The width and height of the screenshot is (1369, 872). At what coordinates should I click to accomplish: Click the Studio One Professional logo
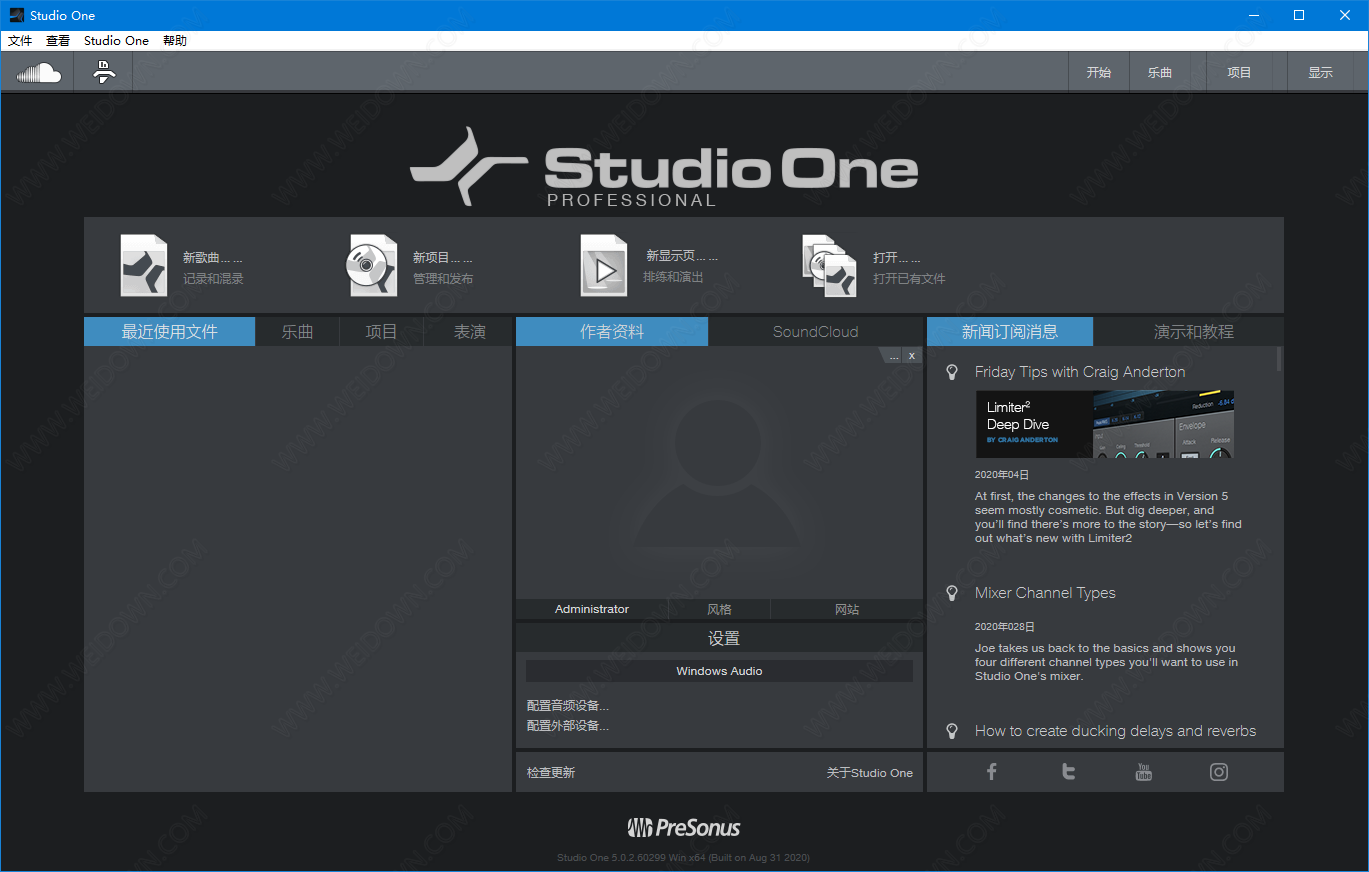point(664,168)
